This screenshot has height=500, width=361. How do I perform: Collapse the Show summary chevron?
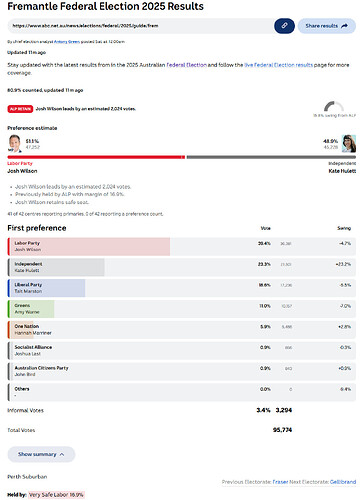tap(62, 454)
